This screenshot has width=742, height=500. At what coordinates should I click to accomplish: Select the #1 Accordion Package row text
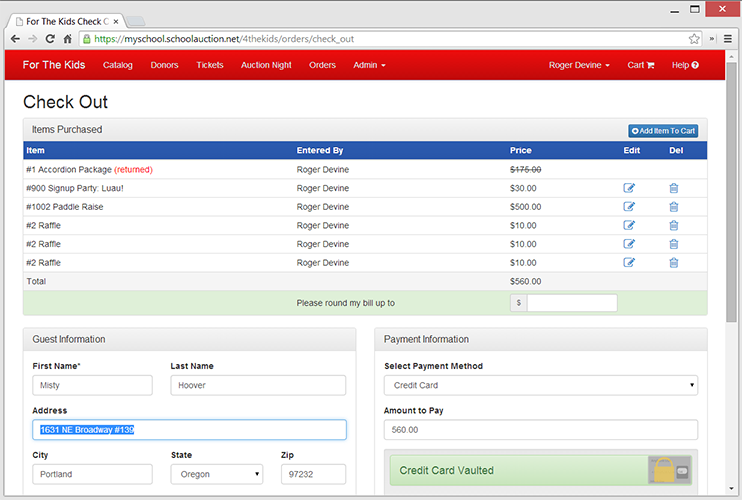coord(89,169)
